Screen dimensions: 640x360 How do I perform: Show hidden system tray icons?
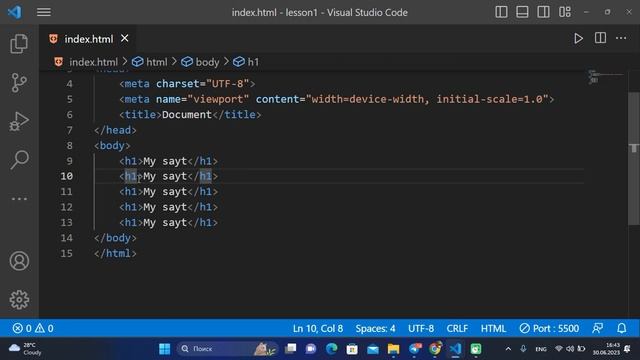pos(508,349)
